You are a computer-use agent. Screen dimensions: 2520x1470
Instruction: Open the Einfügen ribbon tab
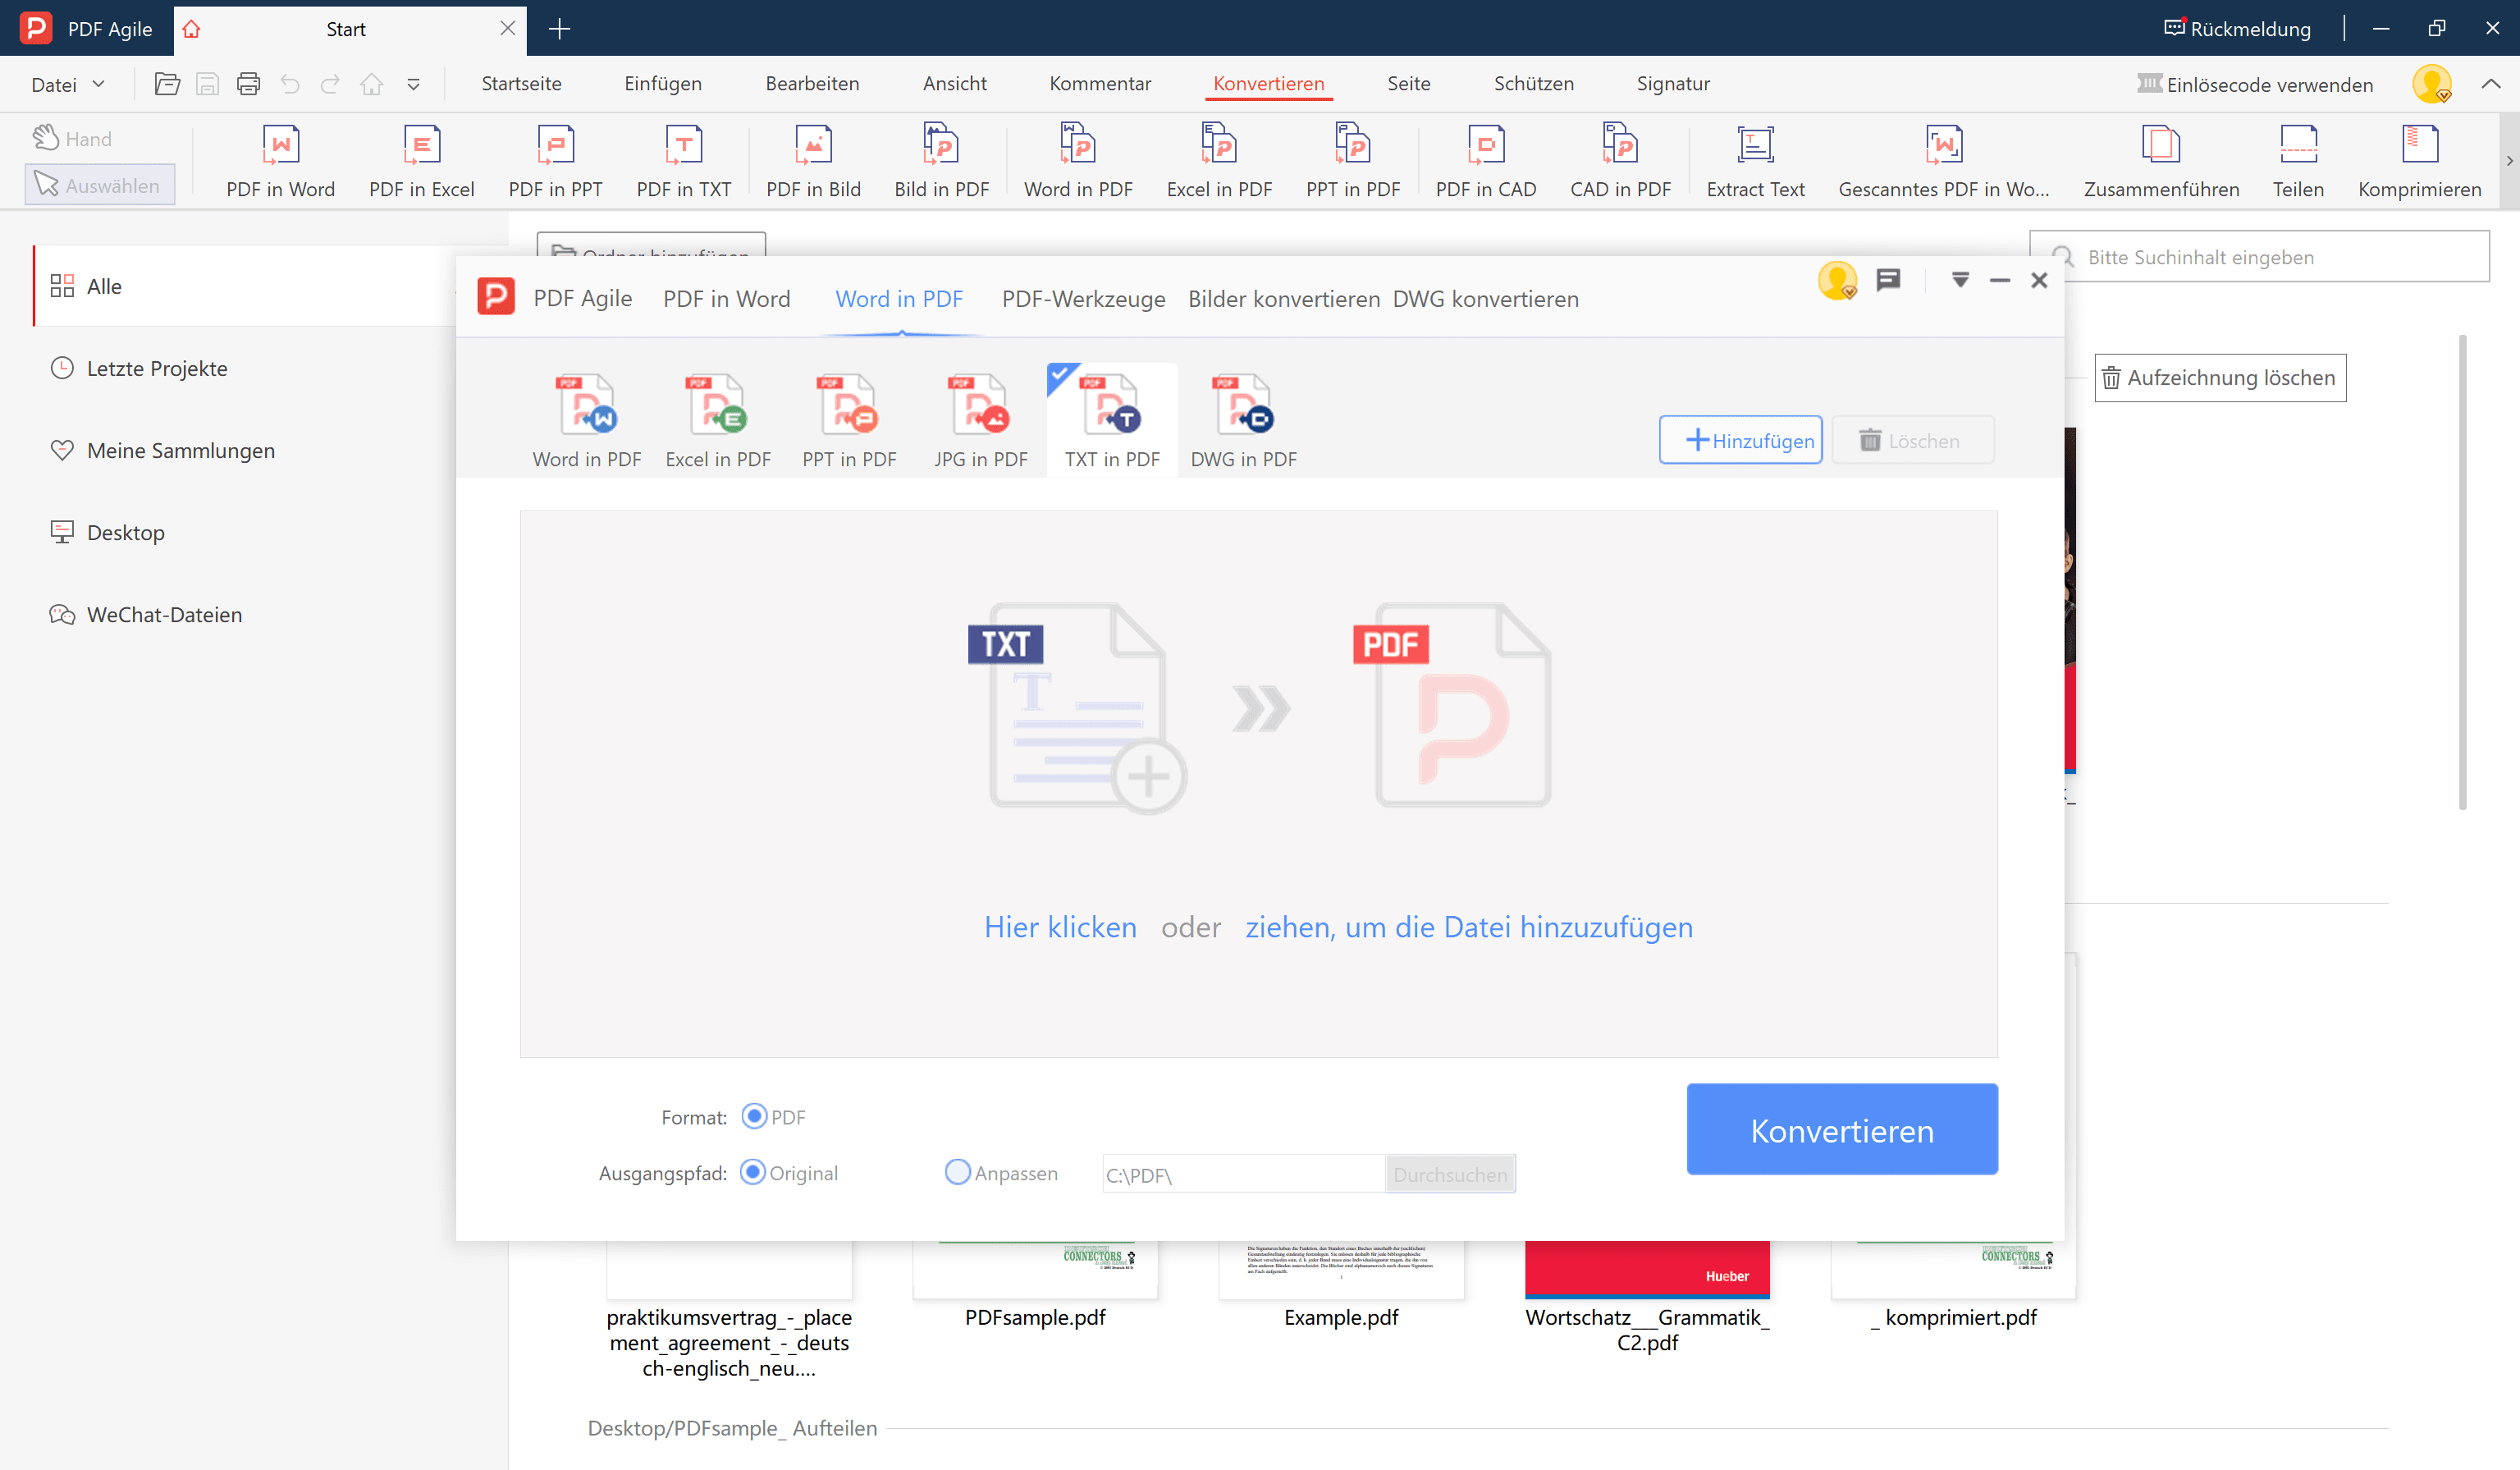point(663,84)
